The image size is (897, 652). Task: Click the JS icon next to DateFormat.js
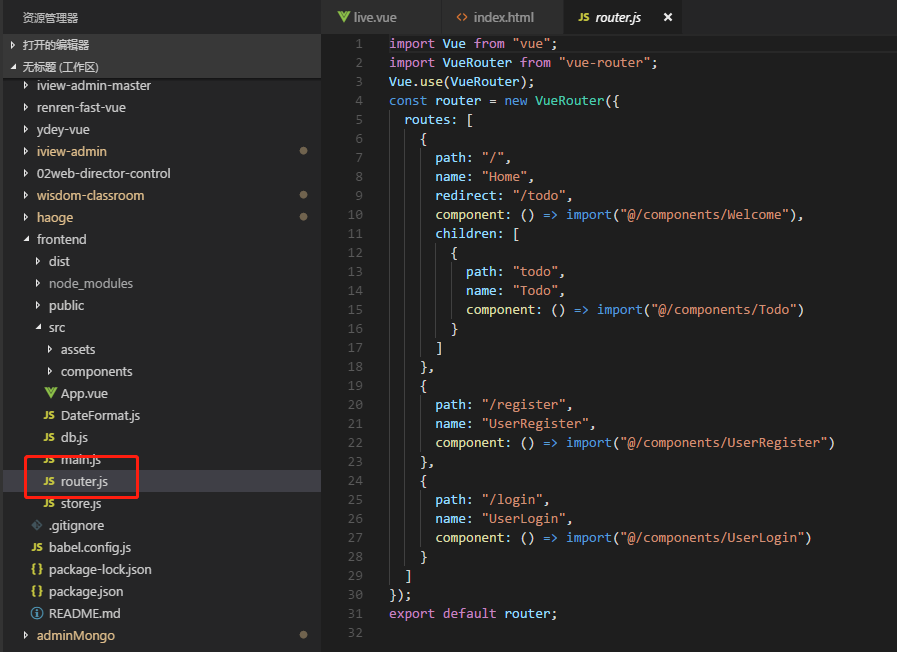[x=50, y=415]
